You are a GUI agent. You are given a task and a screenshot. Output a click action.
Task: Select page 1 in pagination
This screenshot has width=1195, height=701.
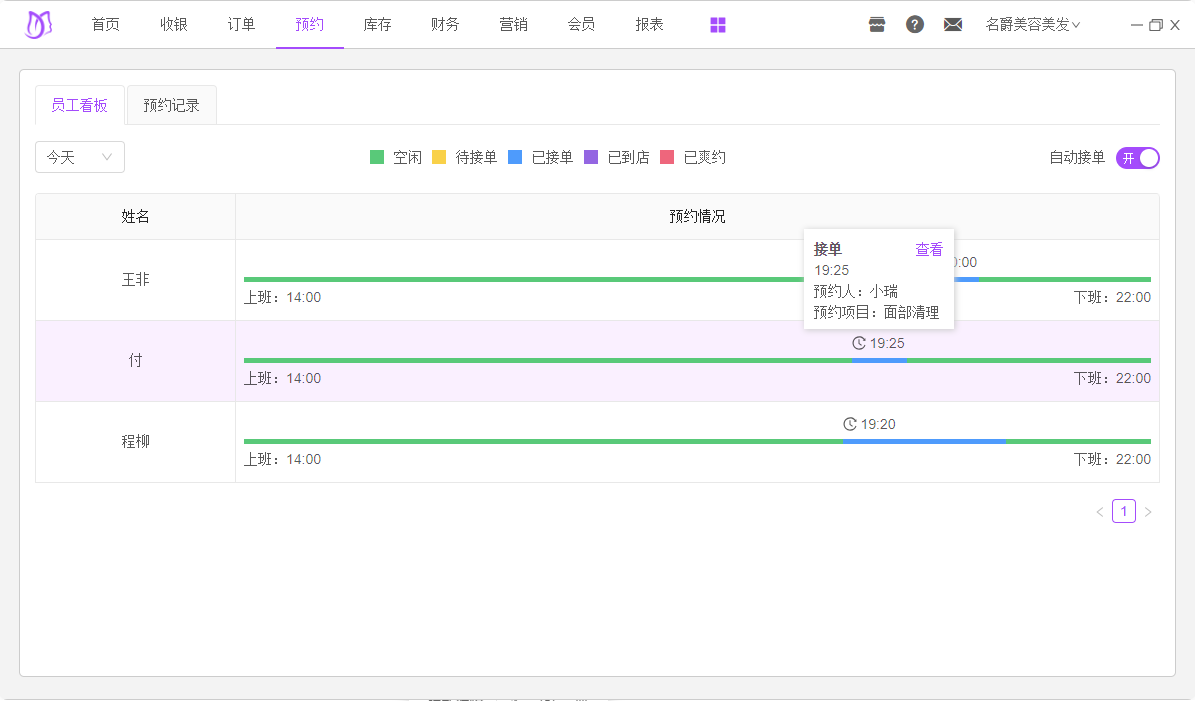[x=1124, y=512]
